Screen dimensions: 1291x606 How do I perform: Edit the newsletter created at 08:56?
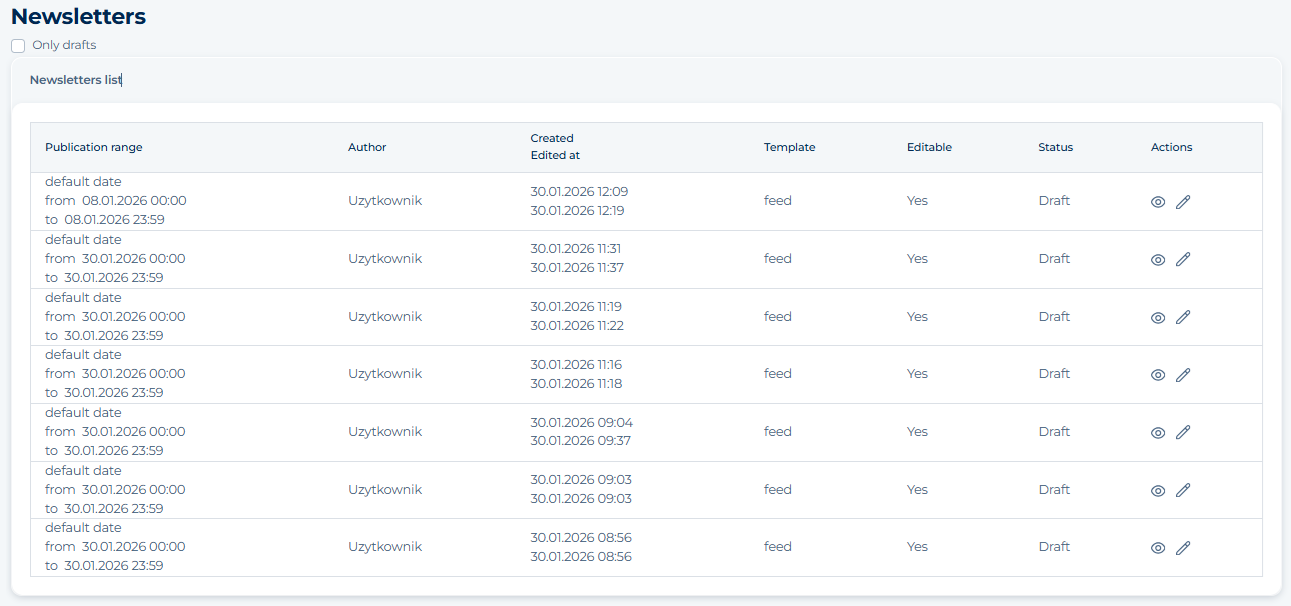pos(1183,548)
